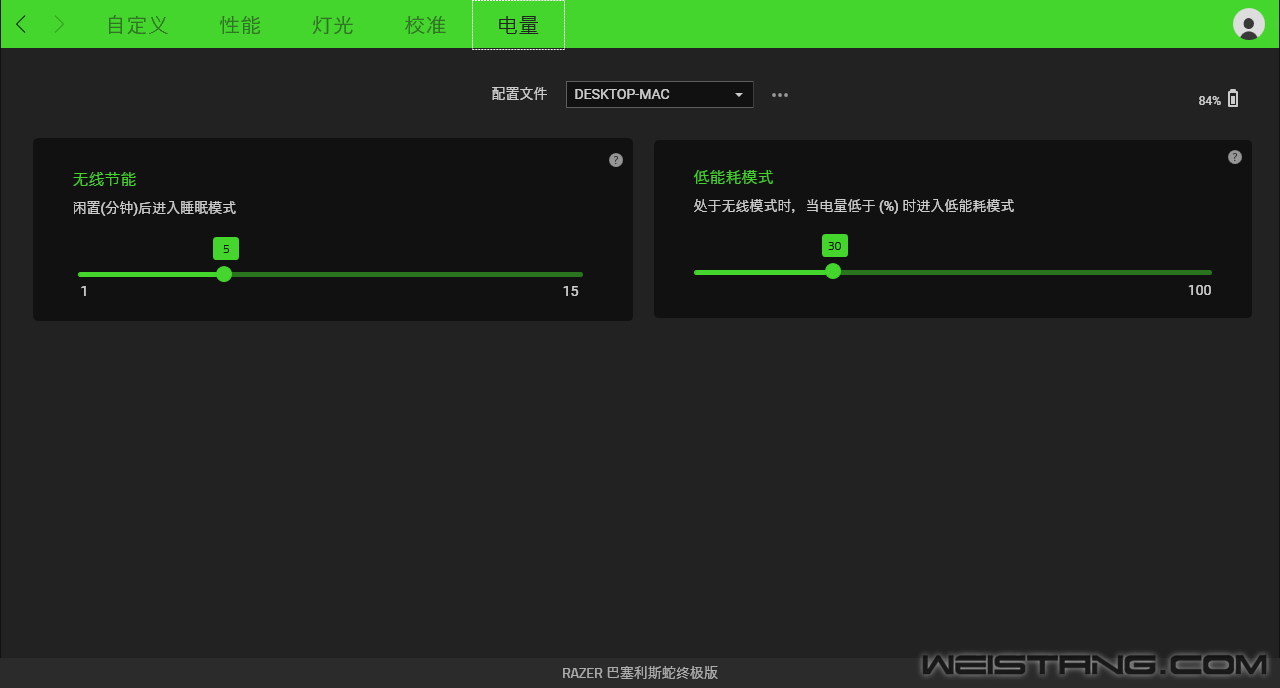Open the profile more options ellipsis
This screenshot has width=1280, height=688.
tap(780, 95)
